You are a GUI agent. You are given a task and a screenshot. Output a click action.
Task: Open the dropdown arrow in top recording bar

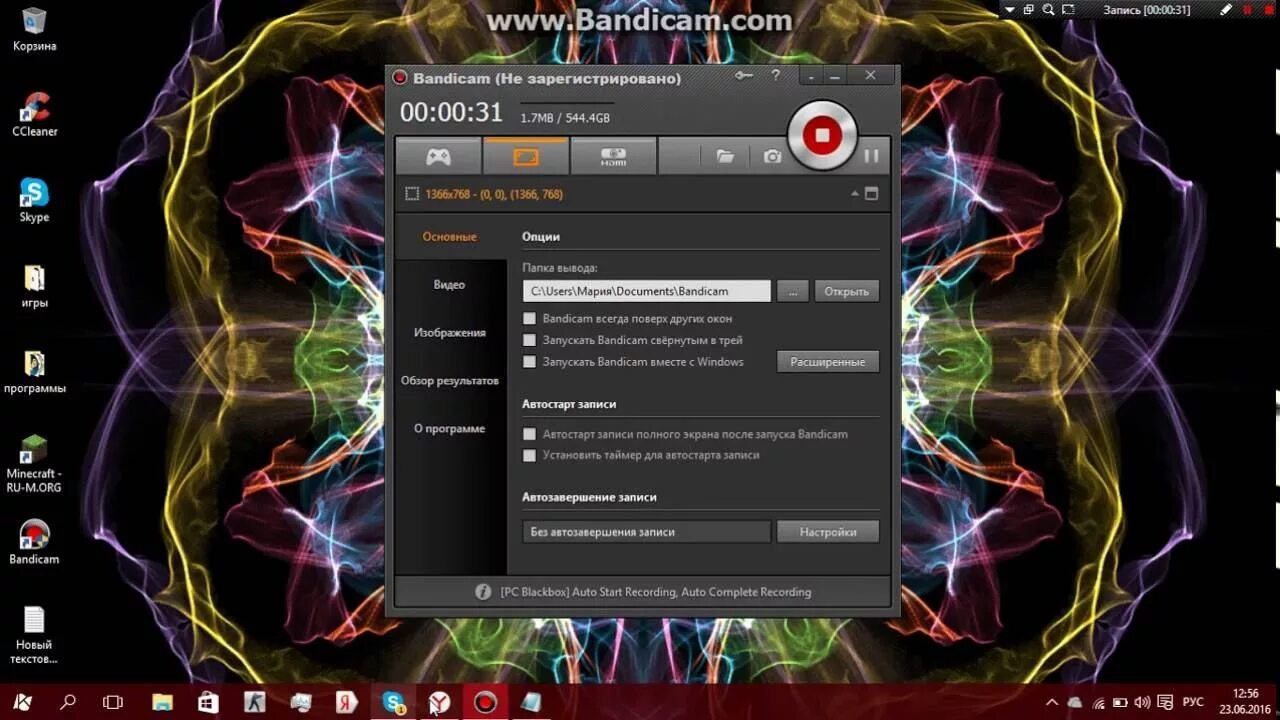[1010, 10]
